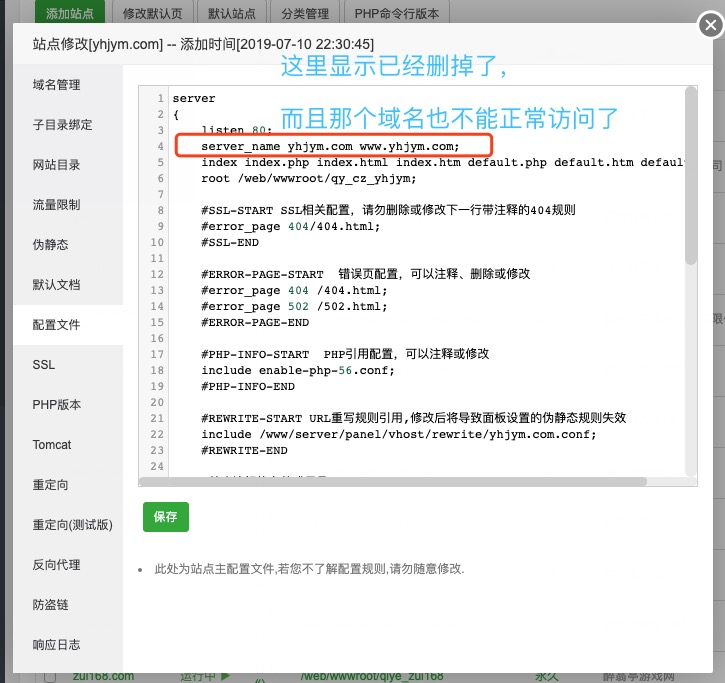The height and width of the screenshot is (683, 725).
Task: Open the 伪静态 section
Action: 50,245
